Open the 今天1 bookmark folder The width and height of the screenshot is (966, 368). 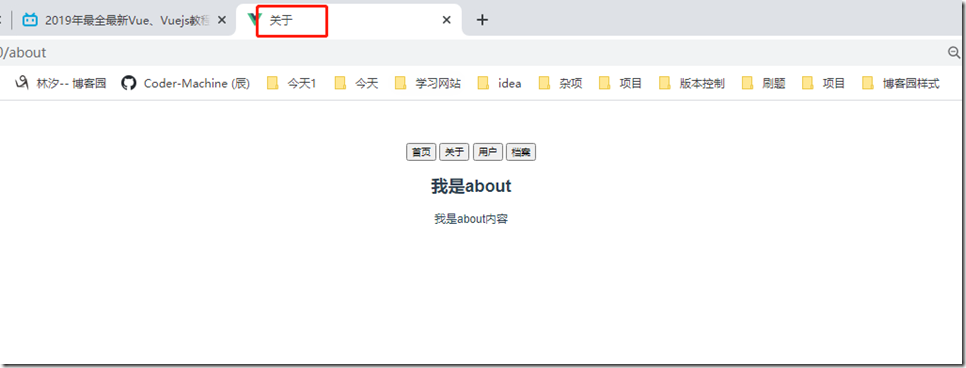292,83
